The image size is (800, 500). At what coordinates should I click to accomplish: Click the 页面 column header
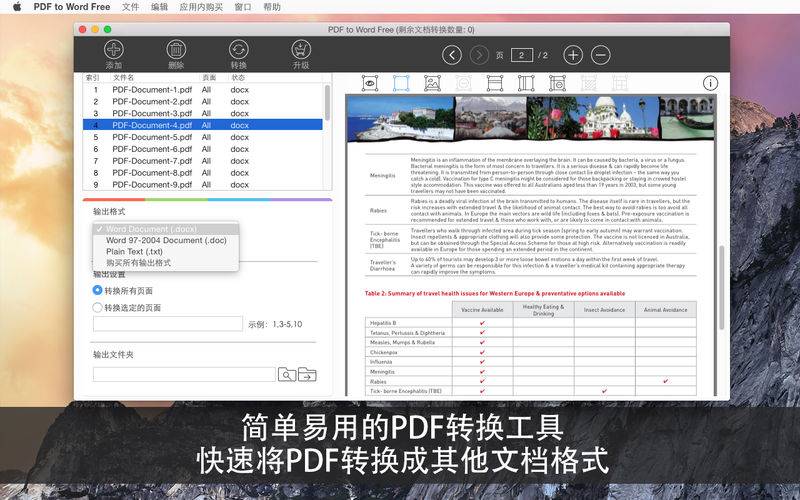coord(209,78)
